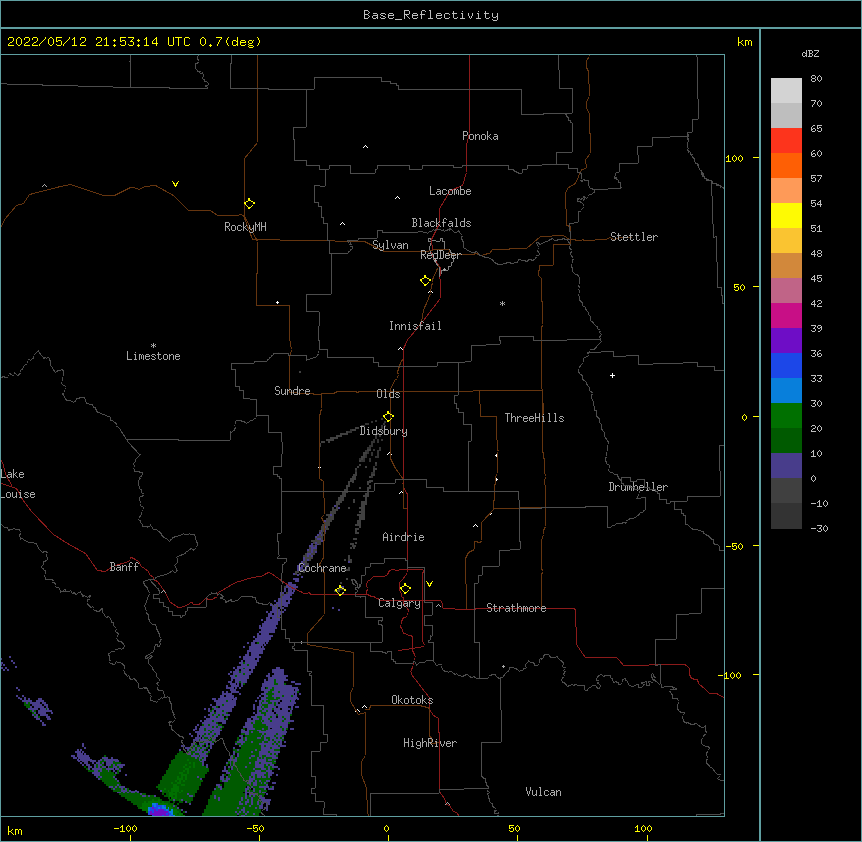Click the Drumheller town label

638,487
